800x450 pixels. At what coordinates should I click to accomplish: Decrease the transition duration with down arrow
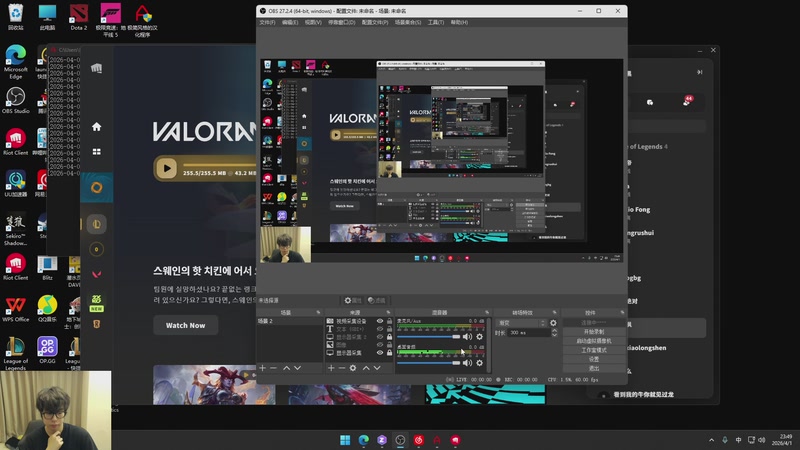[x=555, y=335]
